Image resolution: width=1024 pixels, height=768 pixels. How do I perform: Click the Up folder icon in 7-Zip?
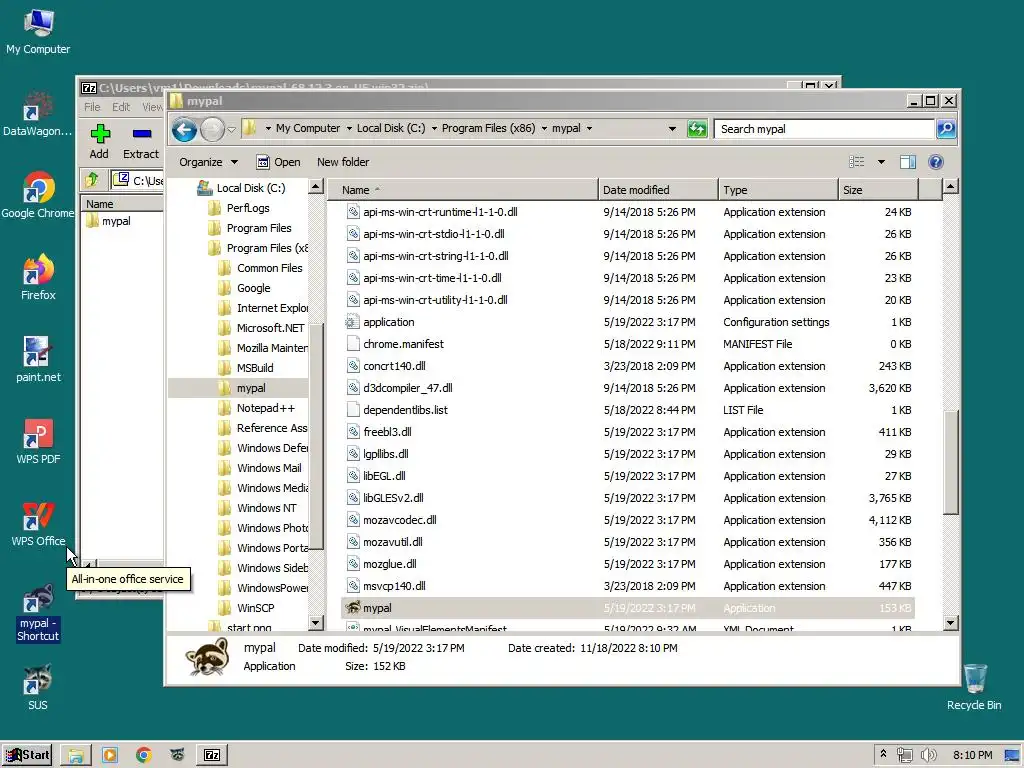[91, 179]
